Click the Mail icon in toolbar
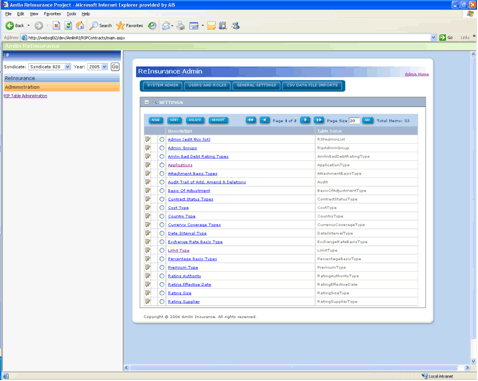The height and width of the screenshot is (381, 478). (x=166, y=26)
